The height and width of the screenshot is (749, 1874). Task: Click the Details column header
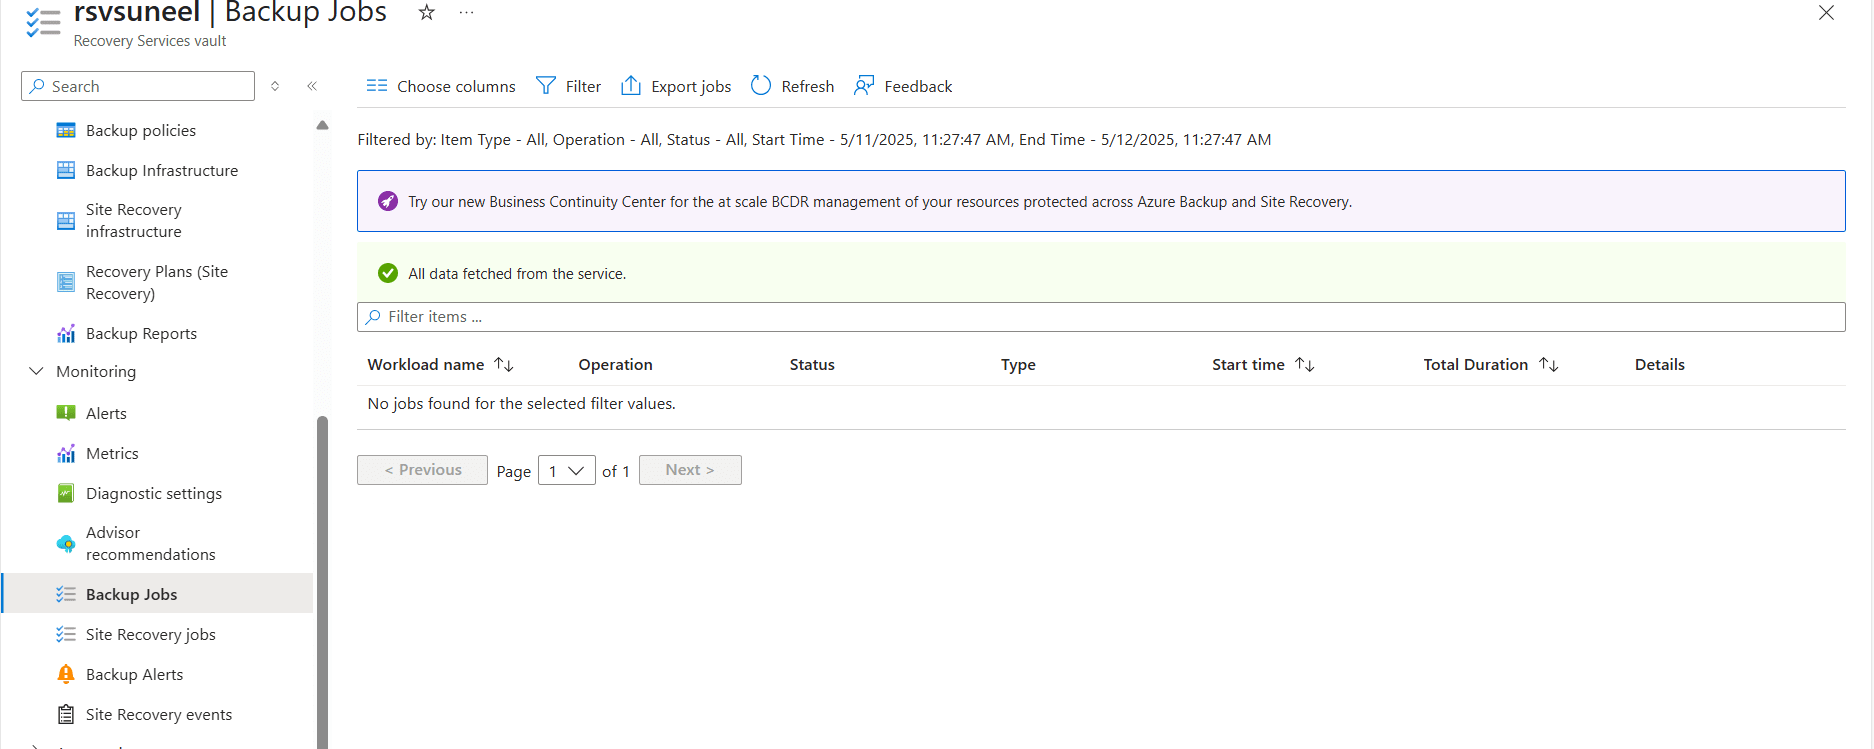point(1660,365)
